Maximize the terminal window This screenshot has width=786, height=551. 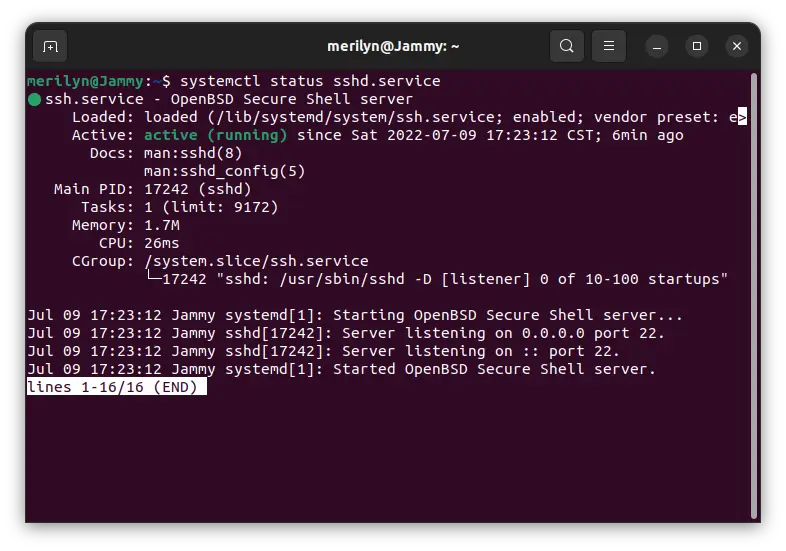(x=697, y=46)
